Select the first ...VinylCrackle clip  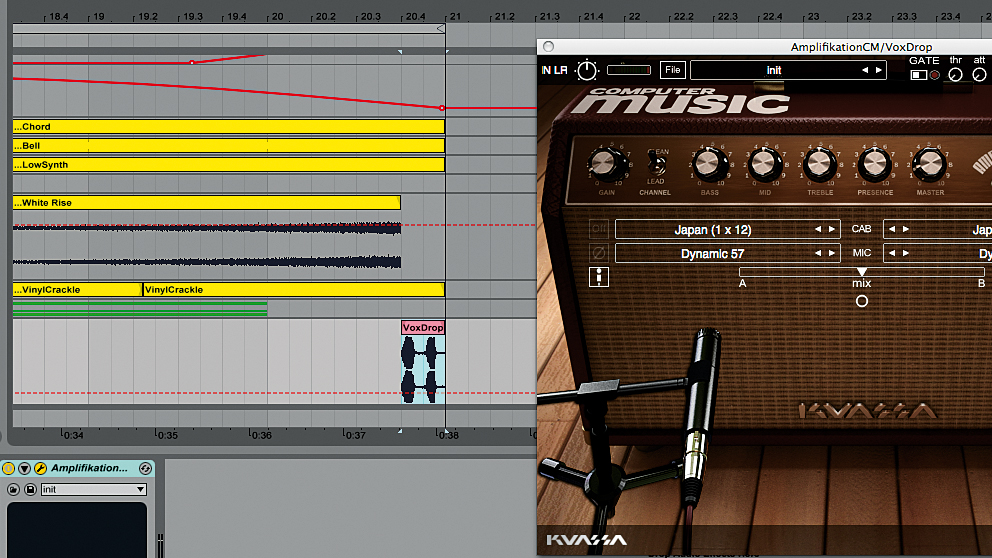[77, 290]
